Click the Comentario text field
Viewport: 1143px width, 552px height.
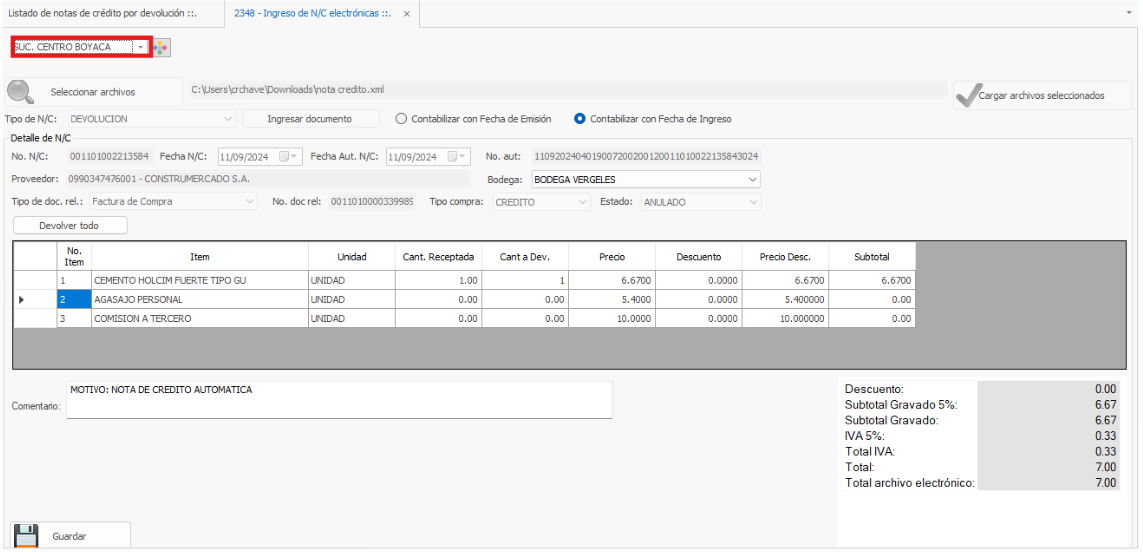(x=339, y=400)
